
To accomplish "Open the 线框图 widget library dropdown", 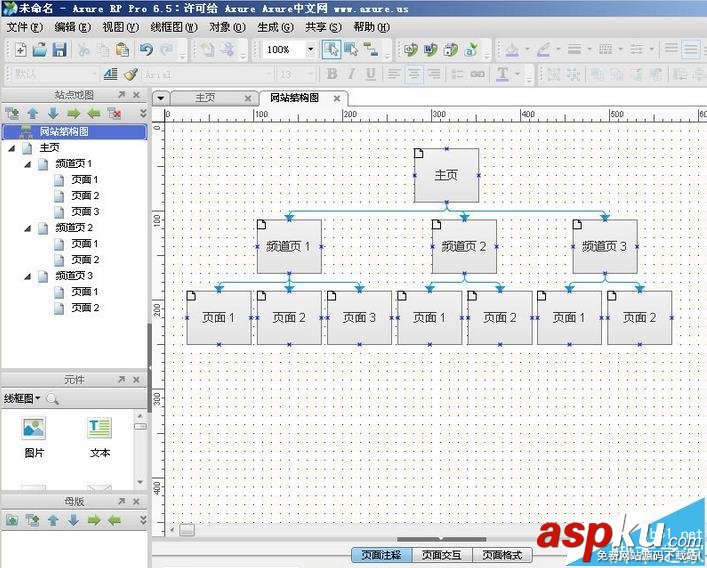I will 22,399.
